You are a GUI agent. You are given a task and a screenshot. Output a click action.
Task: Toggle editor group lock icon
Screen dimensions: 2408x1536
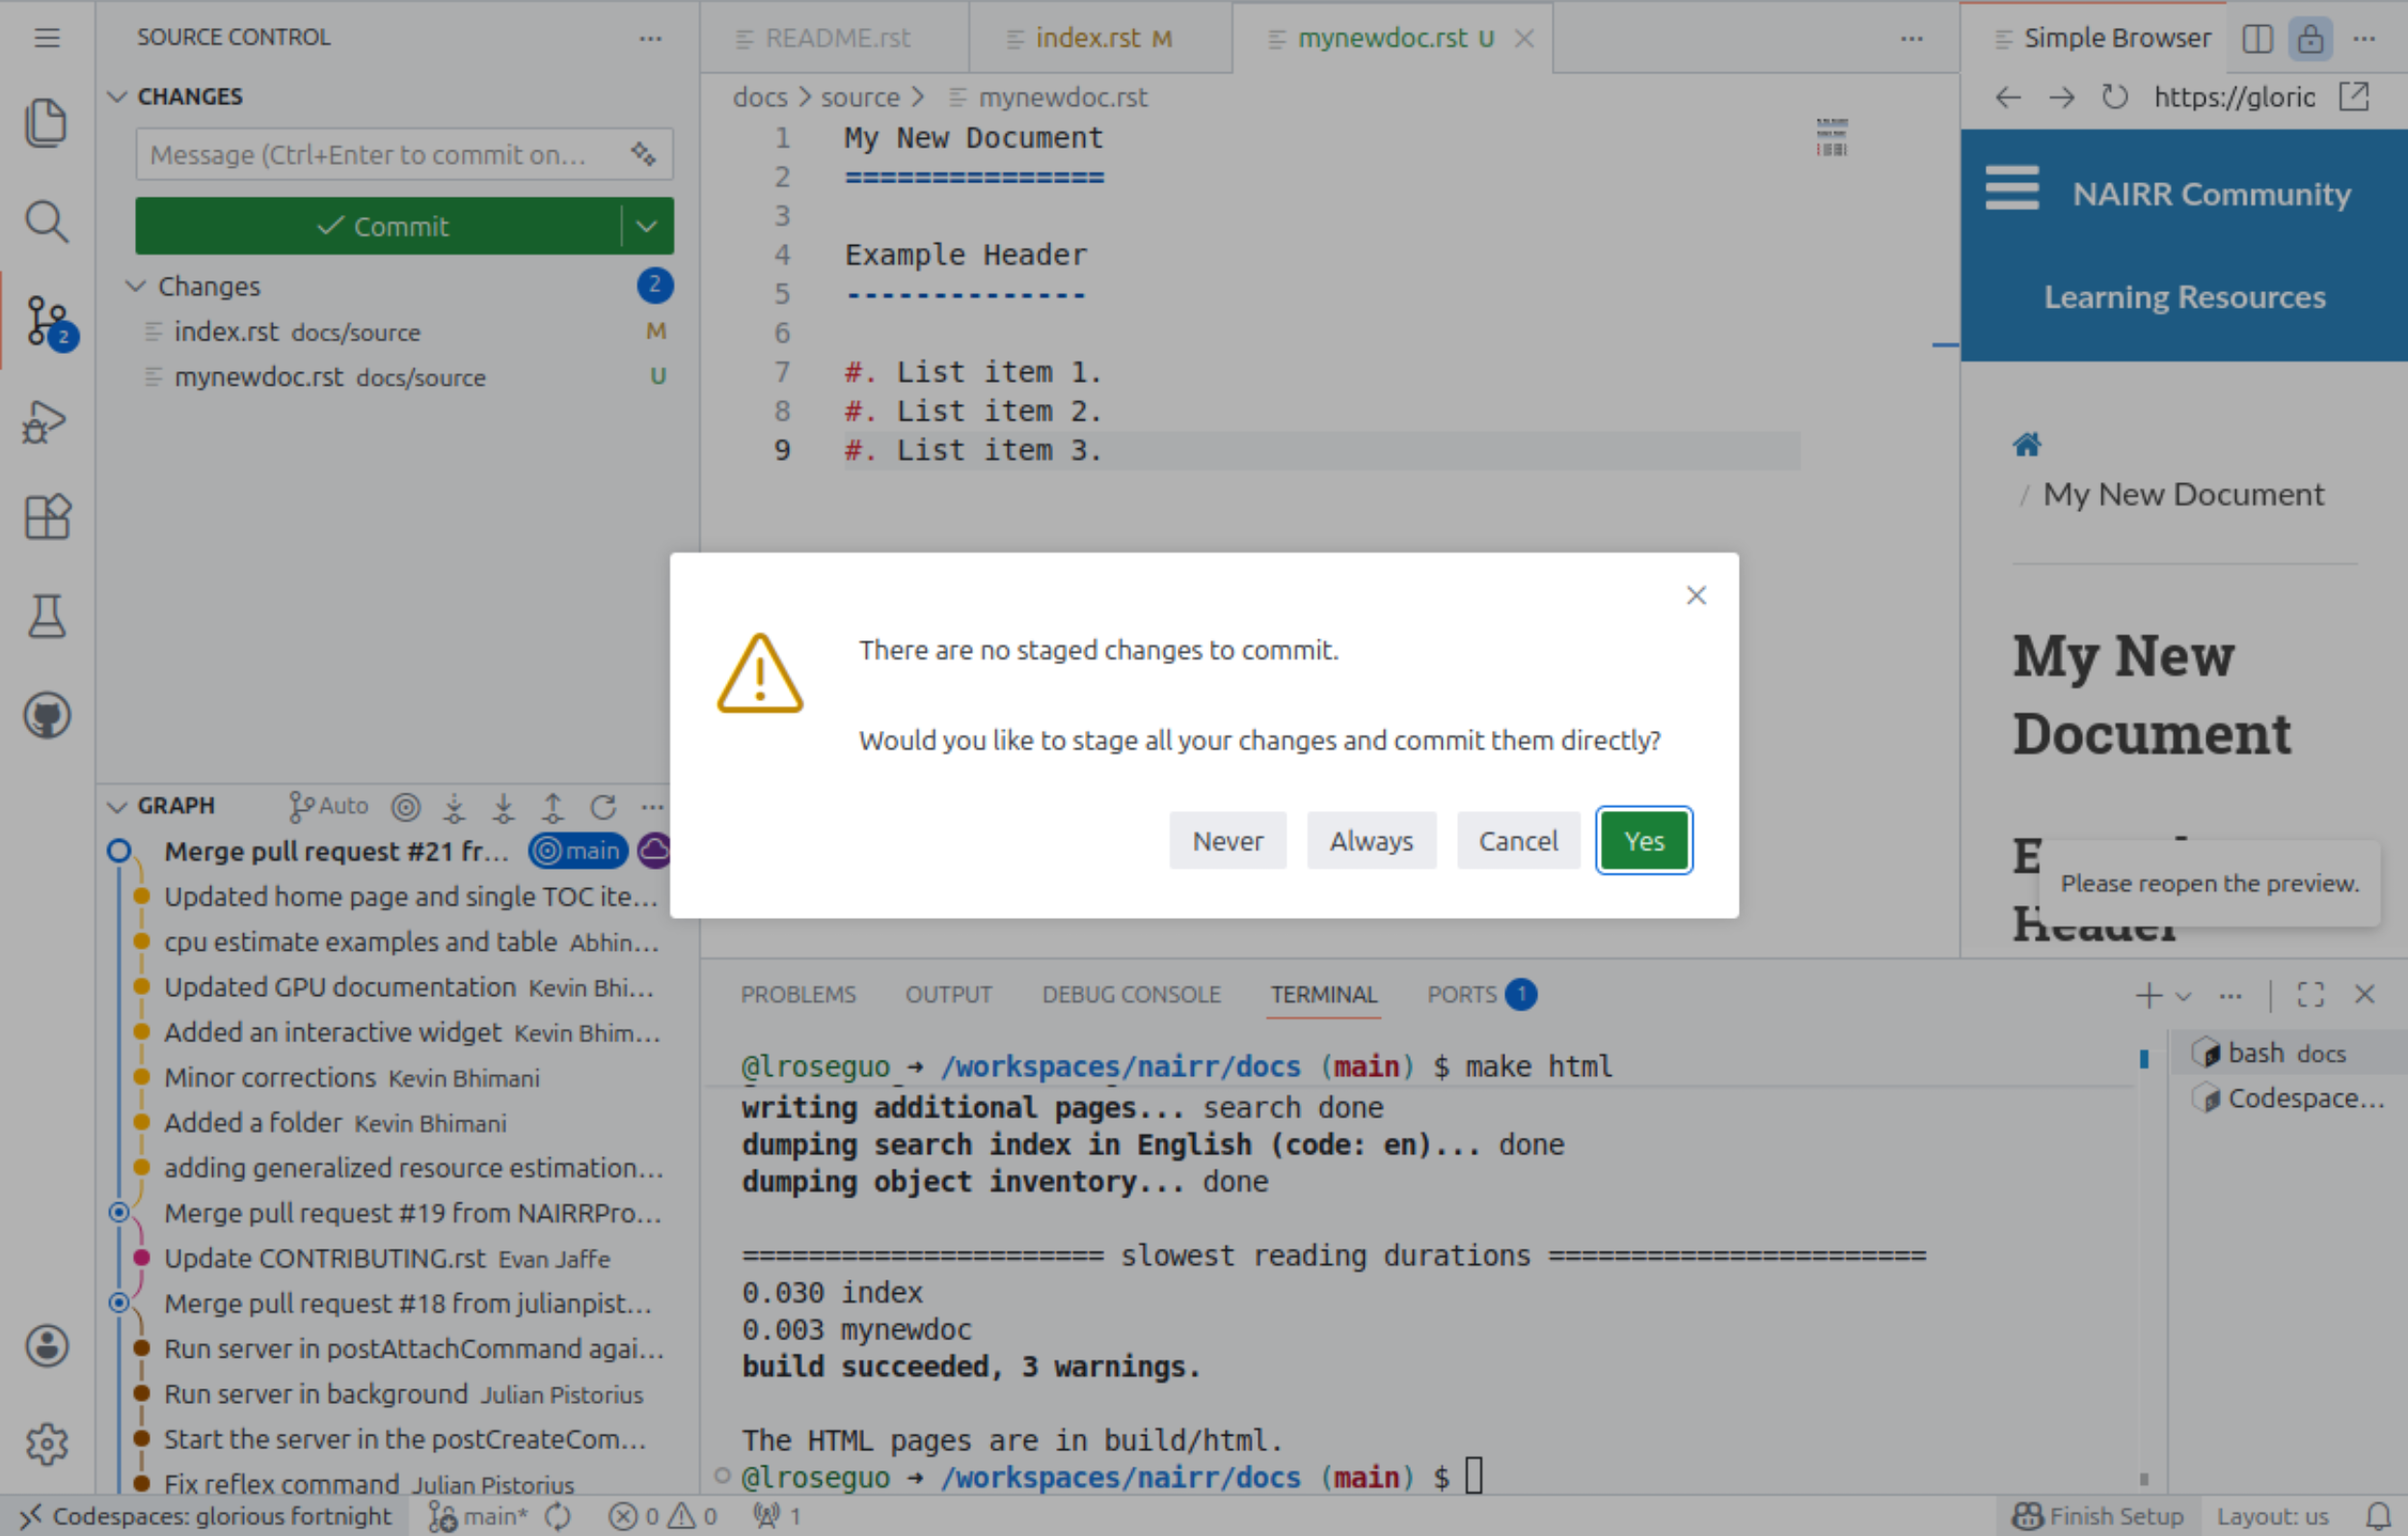coord(2310,38)
